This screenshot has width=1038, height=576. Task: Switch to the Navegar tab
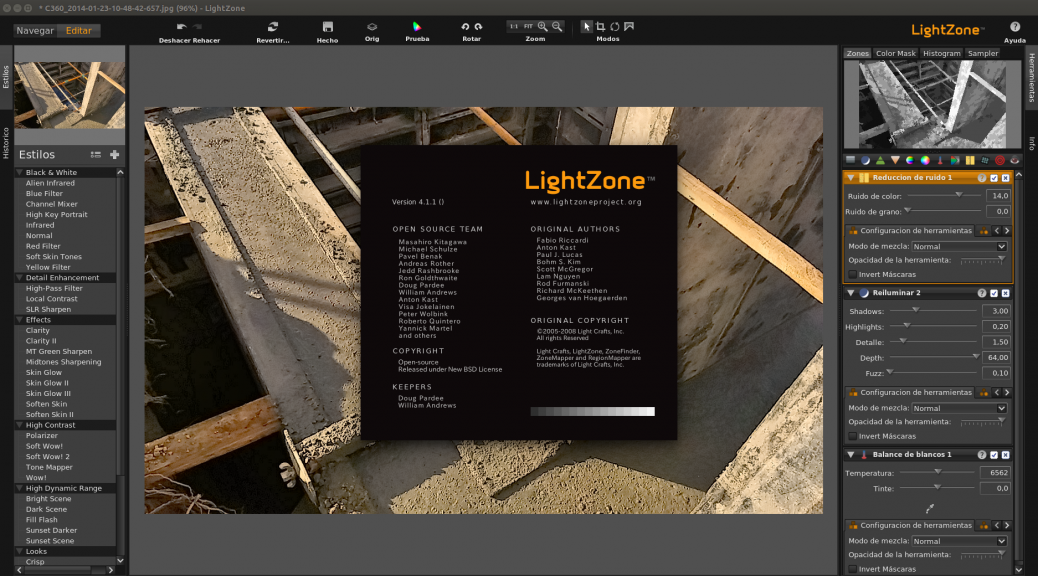pyautogui.click(x=36, y=30)
